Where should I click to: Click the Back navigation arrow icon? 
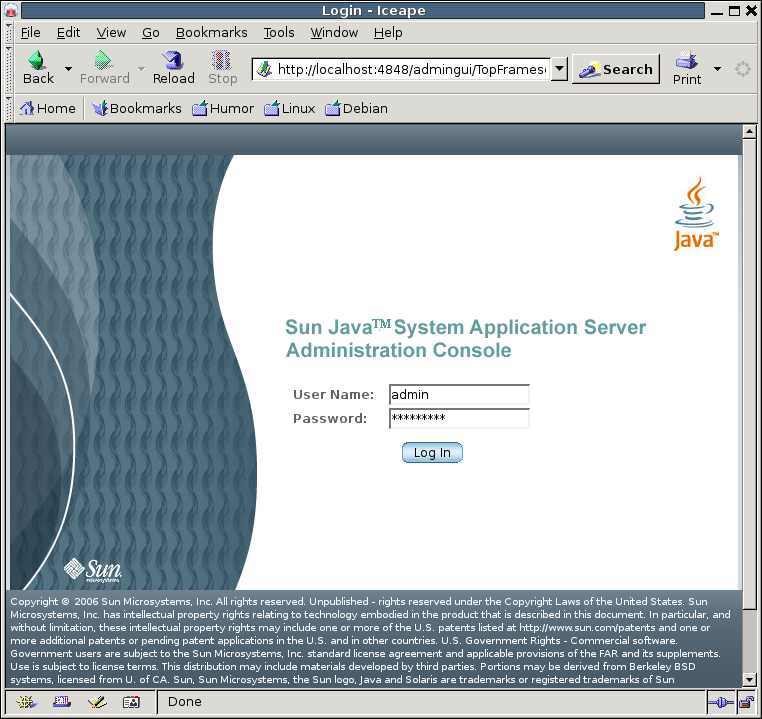pos(38,61)
